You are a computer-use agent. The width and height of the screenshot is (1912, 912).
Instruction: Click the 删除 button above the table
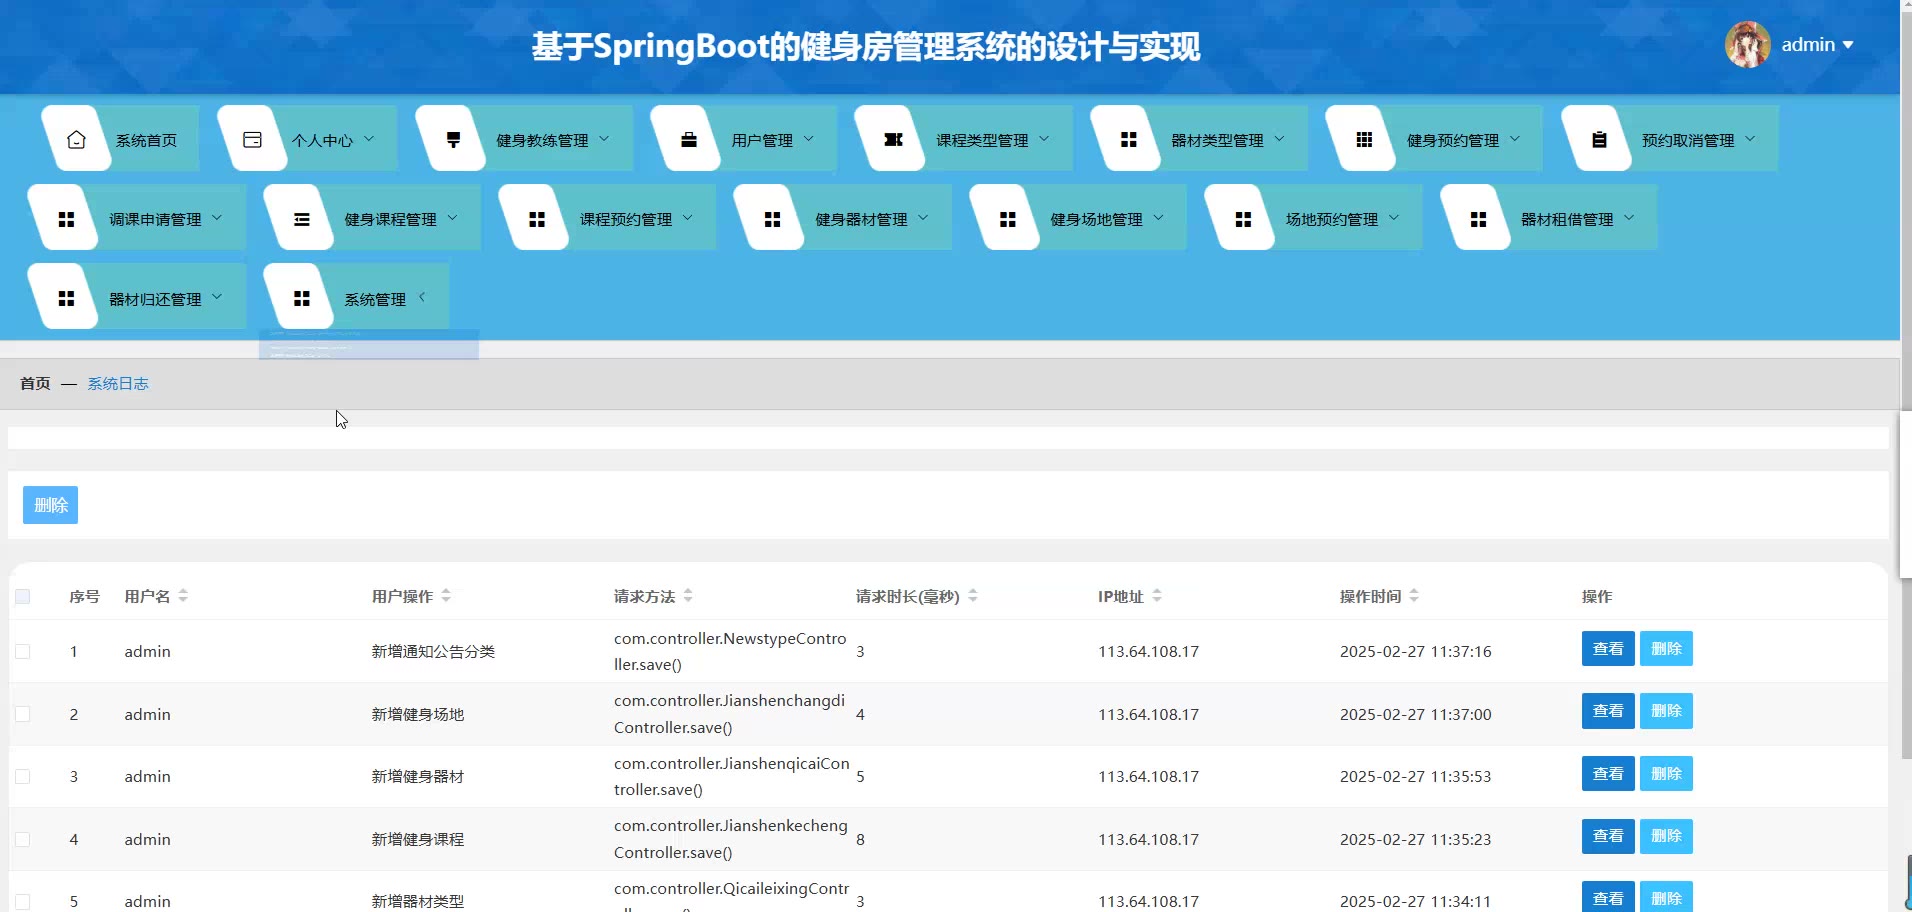(50, 505)
